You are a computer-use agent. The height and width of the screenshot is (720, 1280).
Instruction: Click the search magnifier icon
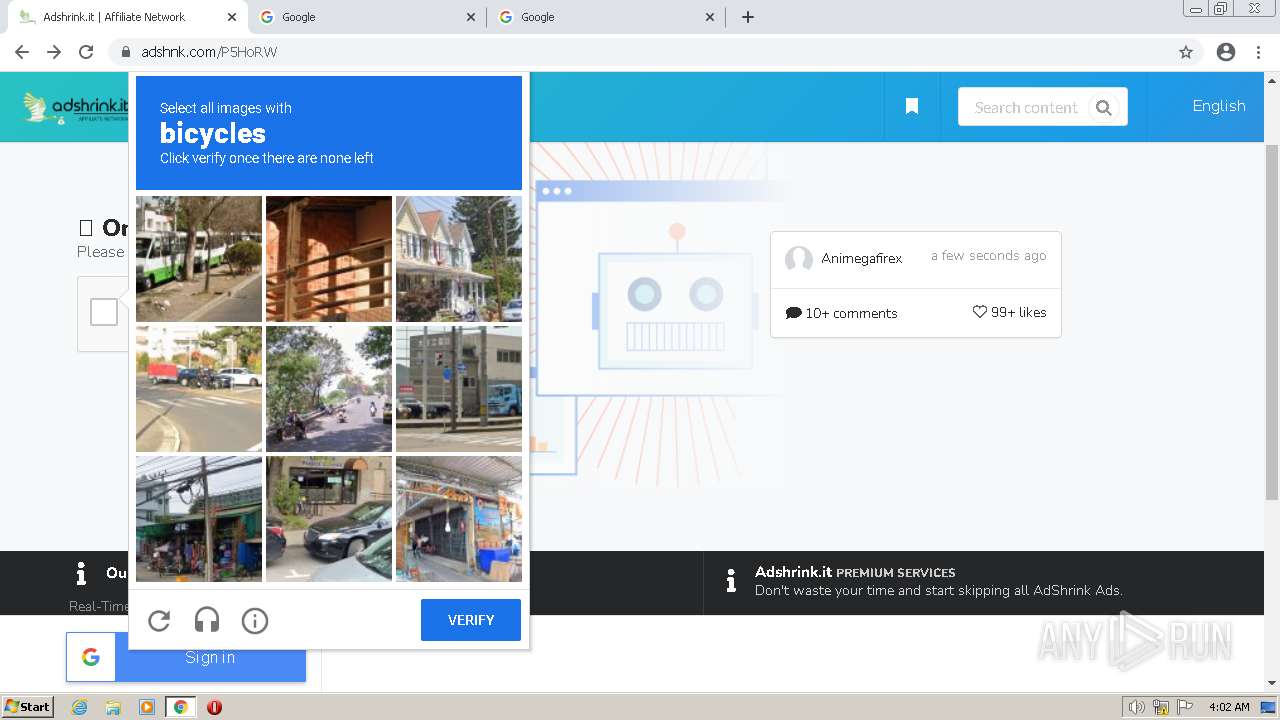point(1104,107)
